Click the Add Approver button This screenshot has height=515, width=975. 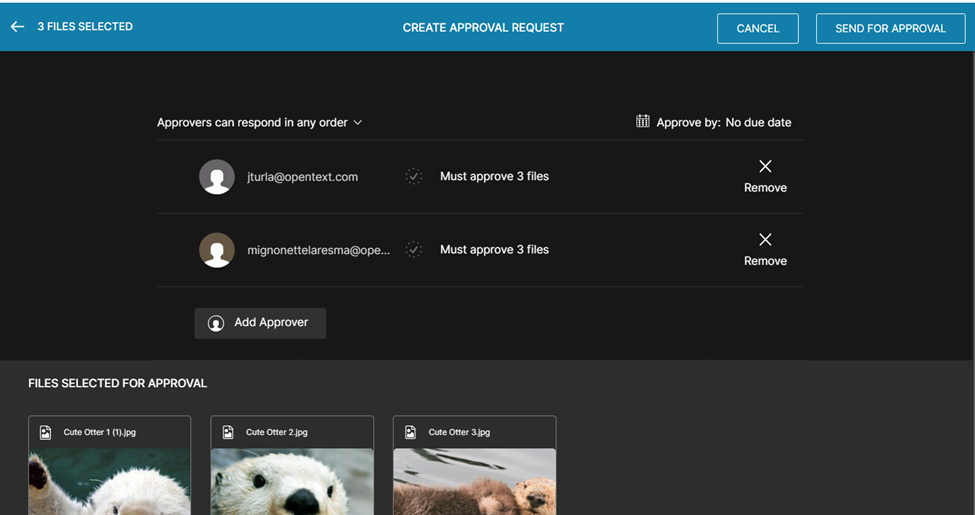coord(260,323)
